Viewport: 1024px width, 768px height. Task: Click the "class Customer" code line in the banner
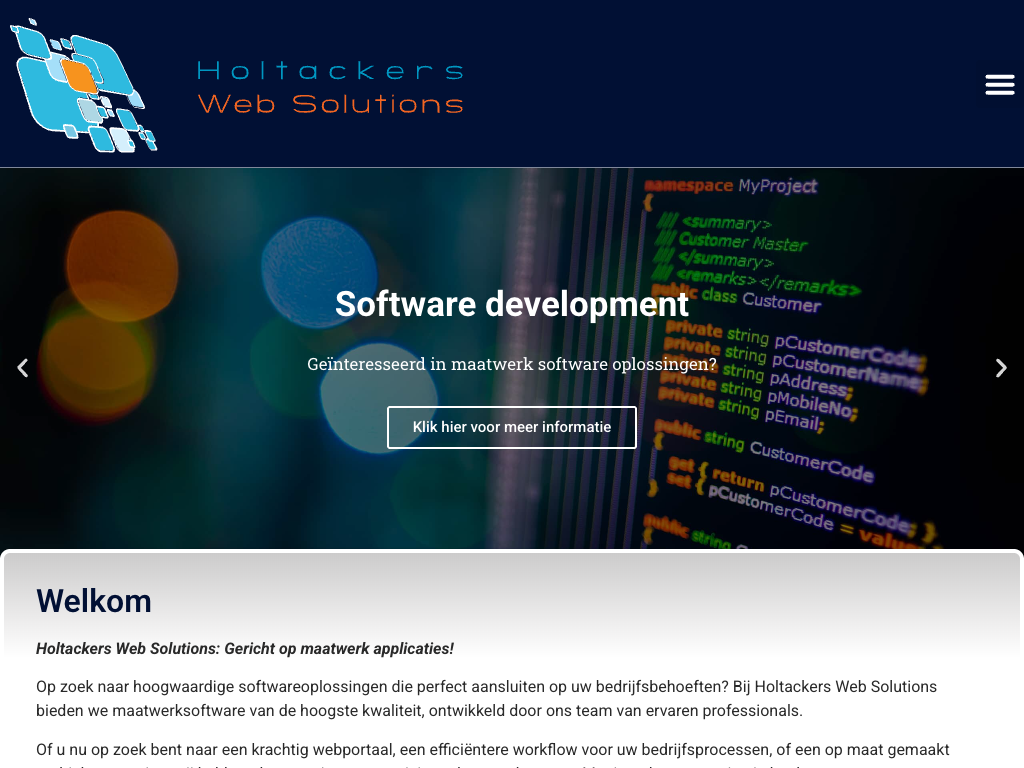[x=760, y=299]
